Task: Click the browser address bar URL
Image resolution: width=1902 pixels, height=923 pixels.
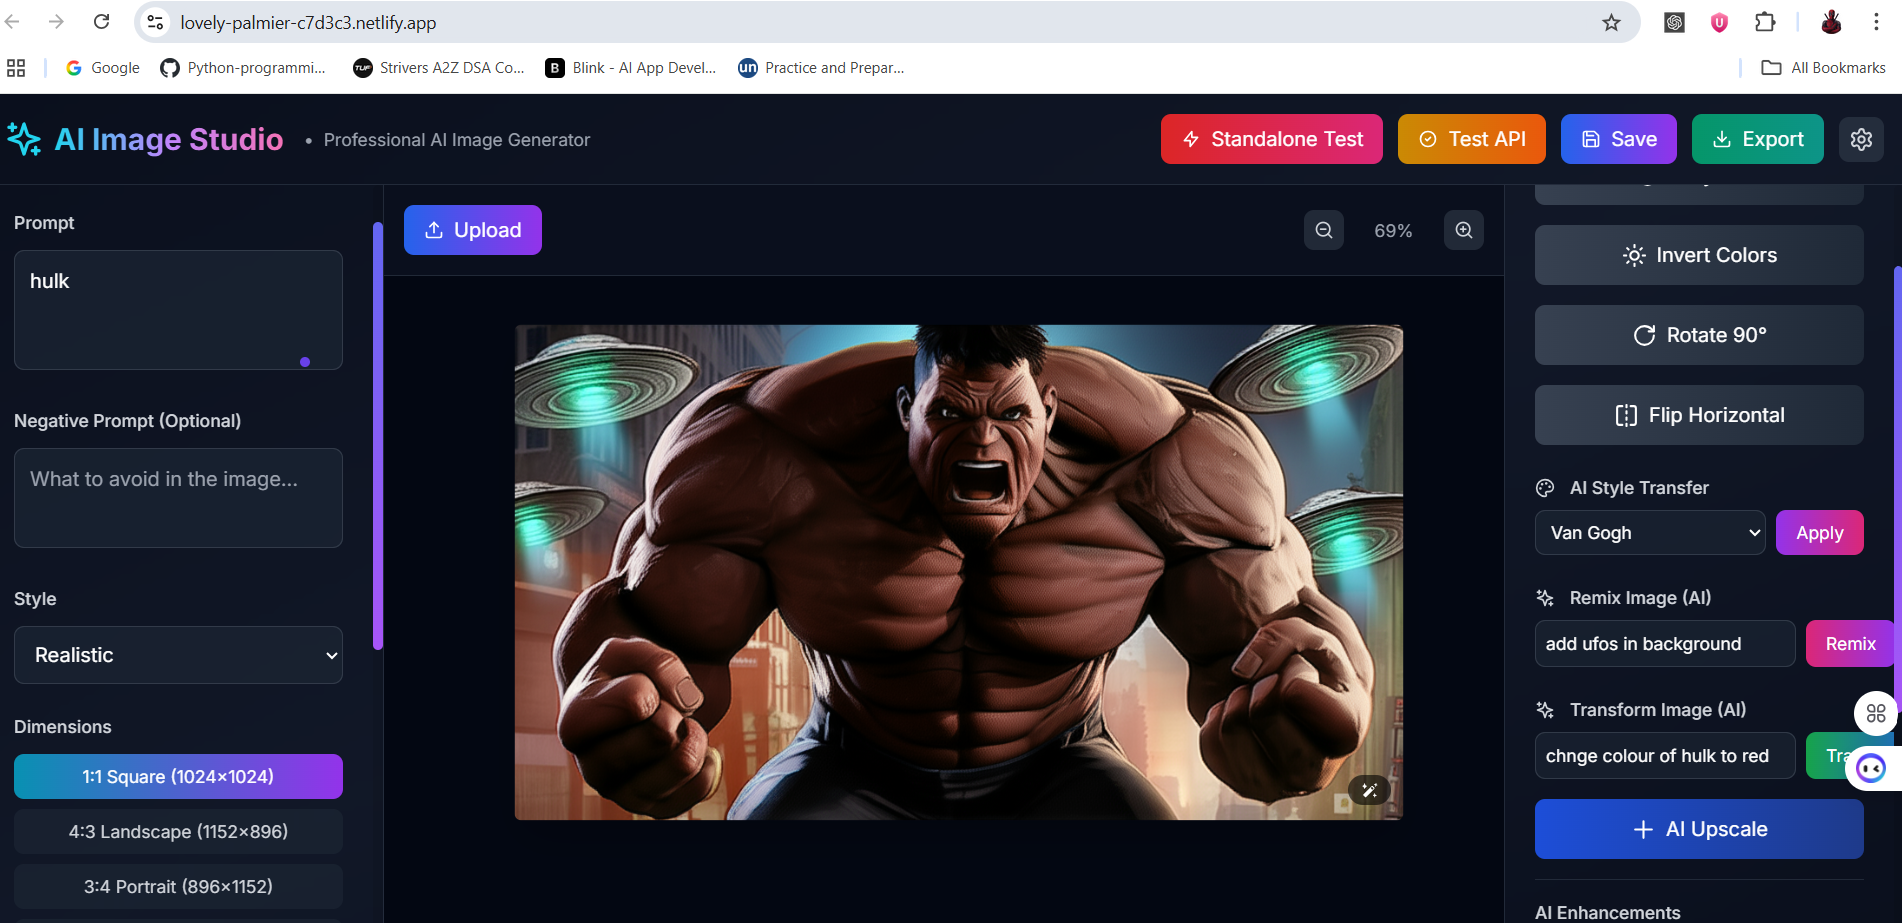Action: (308, 22)
